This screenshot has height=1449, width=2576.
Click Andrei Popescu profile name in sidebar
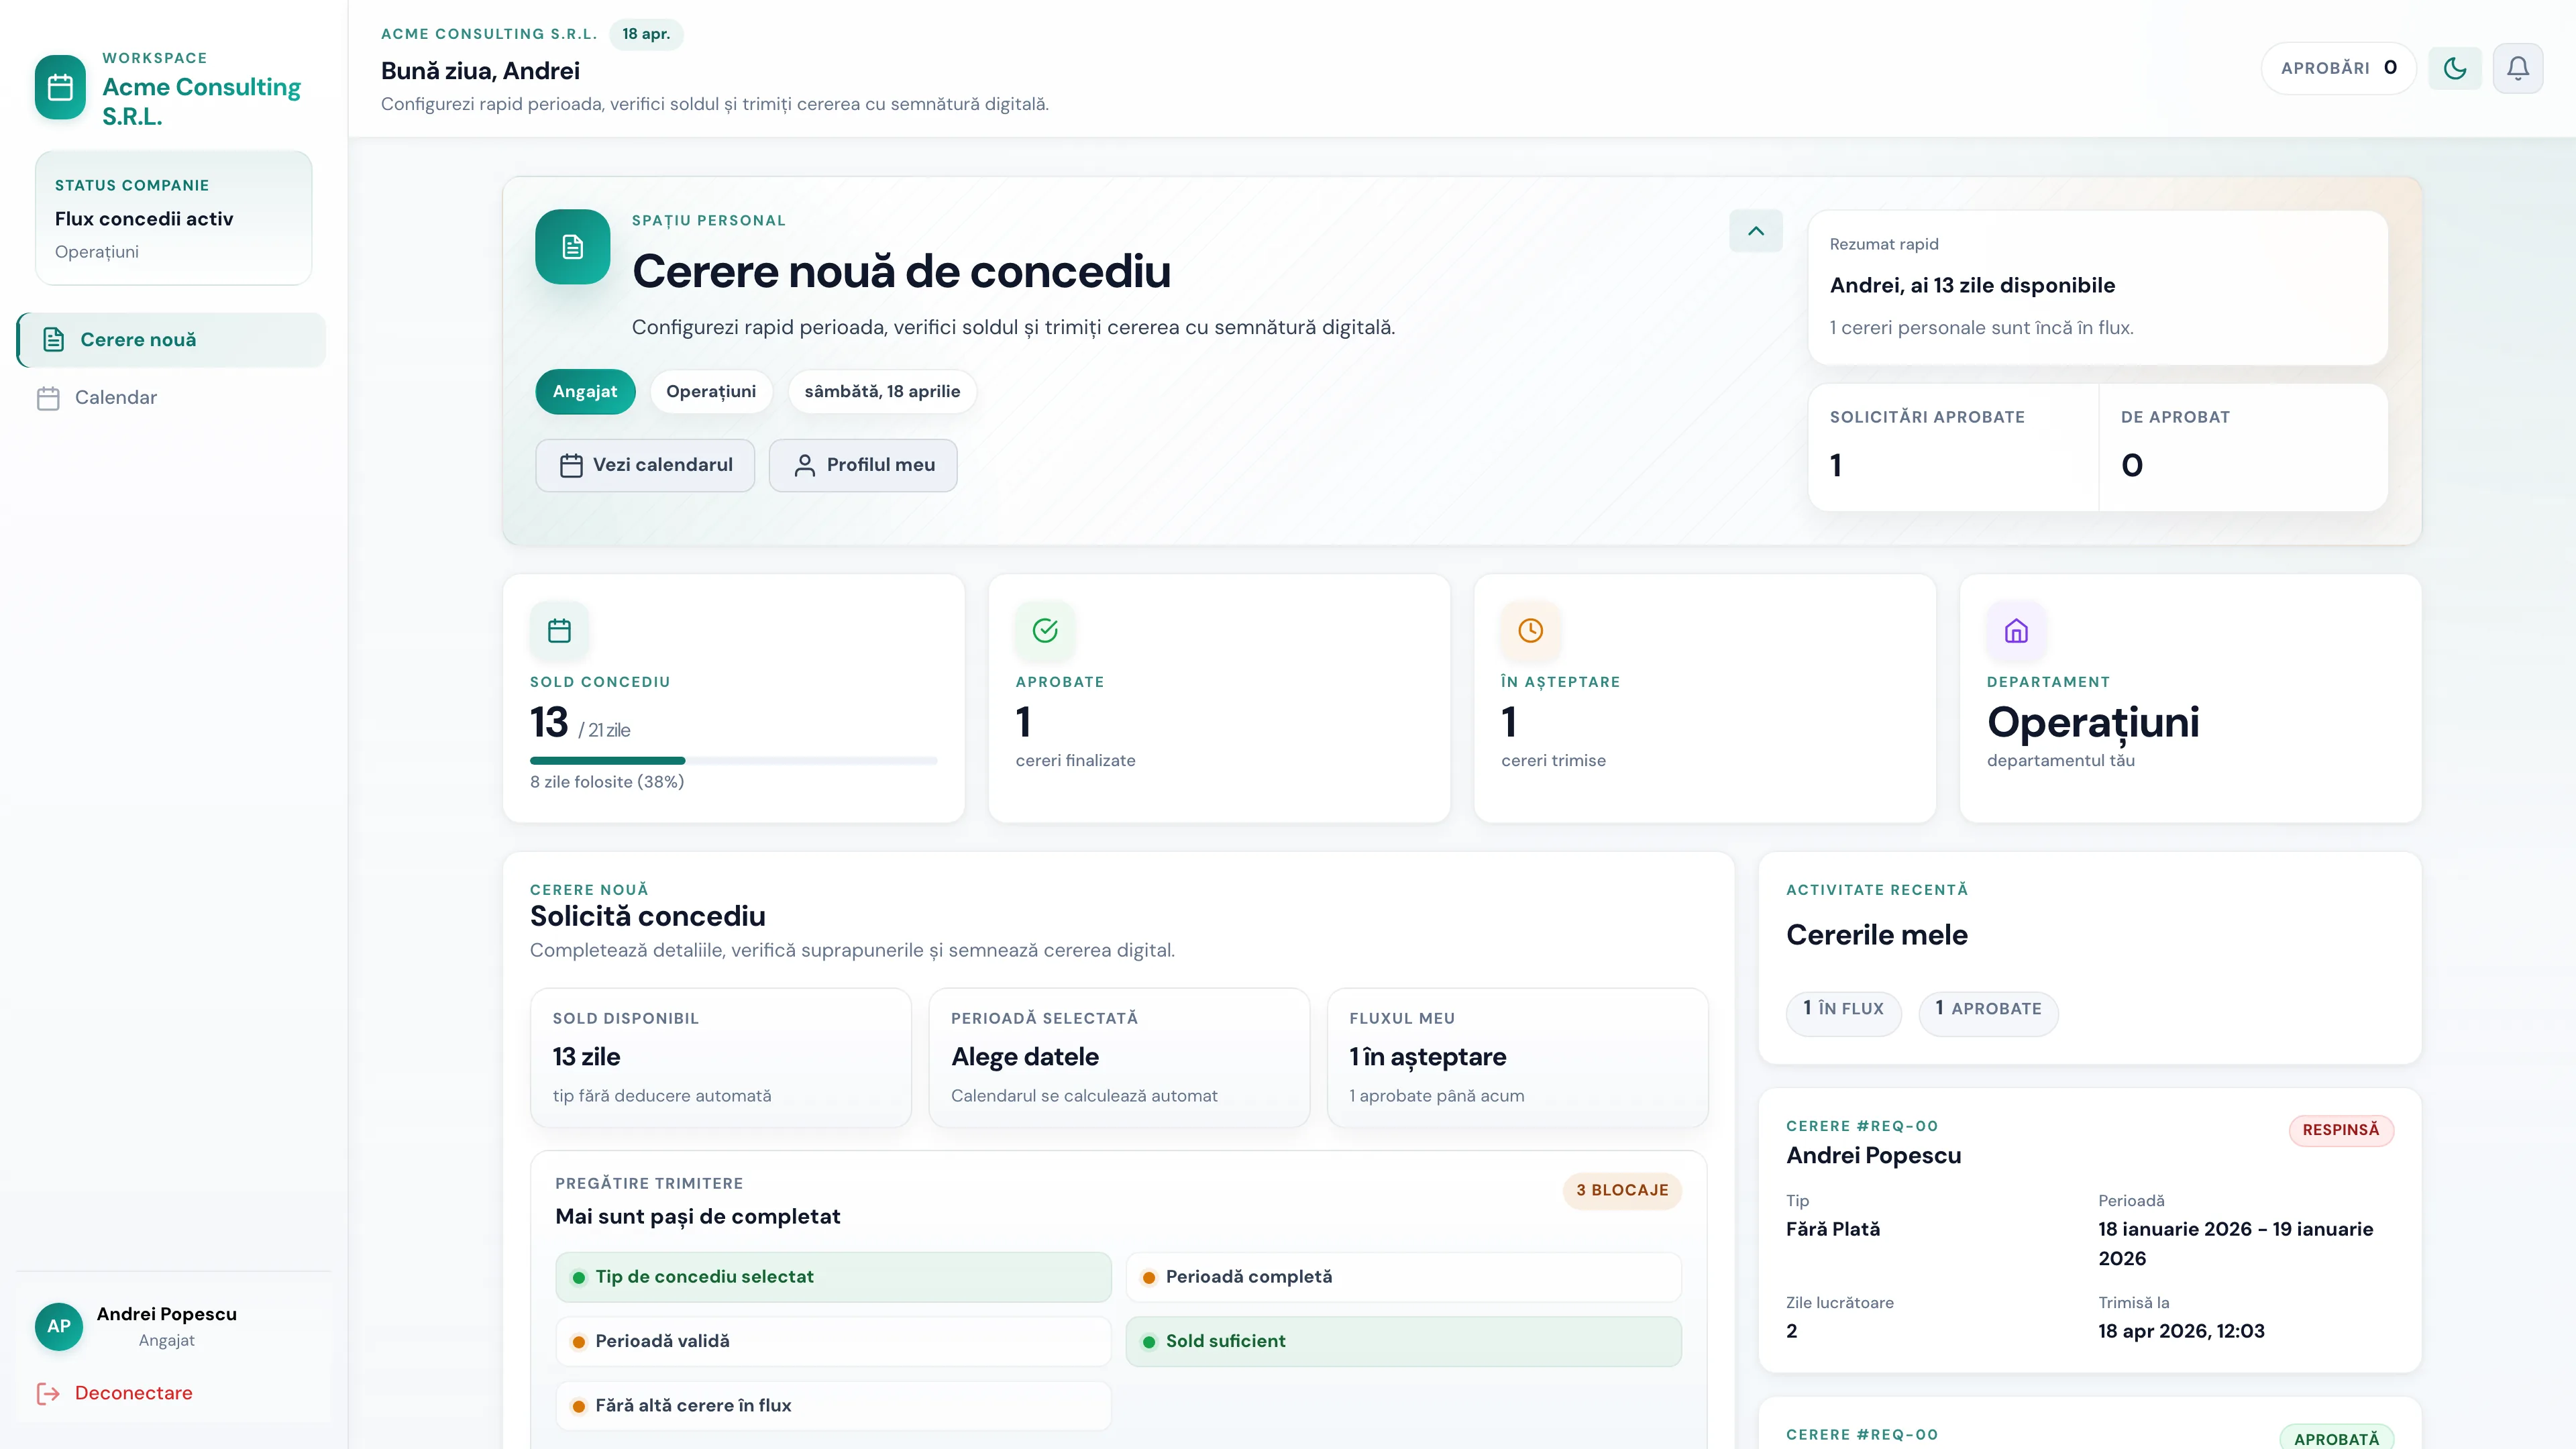click(x=166, y=1314)
